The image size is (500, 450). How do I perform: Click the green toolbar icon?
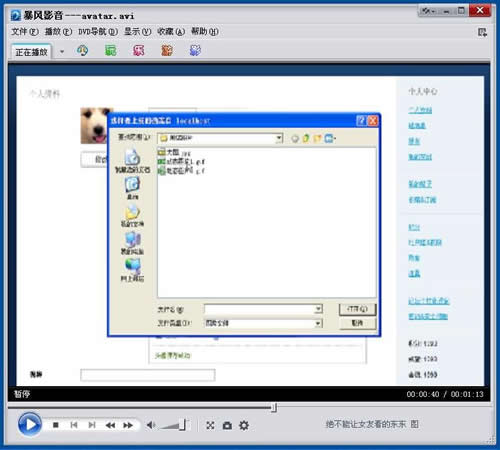pyautogui.click(x=111, y=51)
